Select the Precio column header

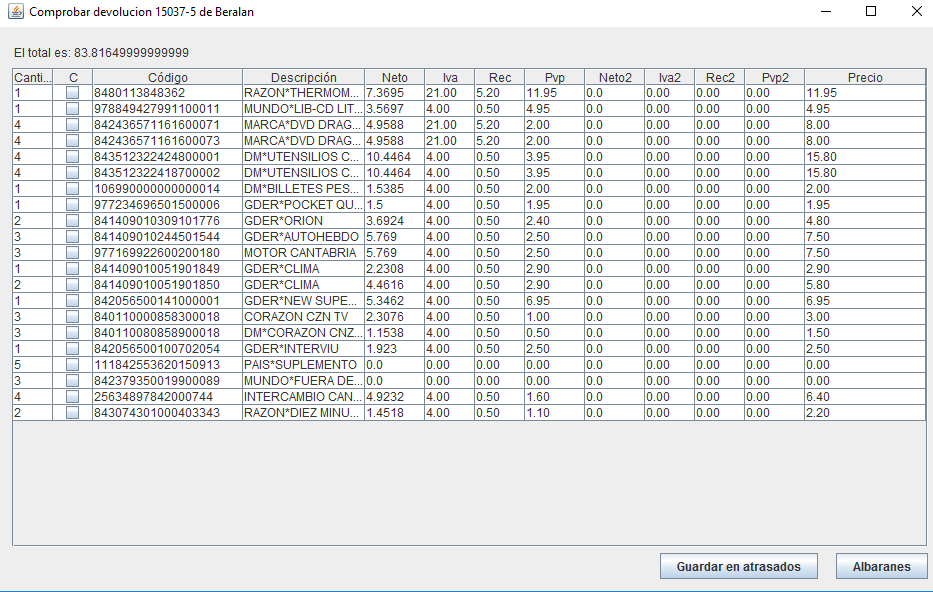tap(865, 77)
